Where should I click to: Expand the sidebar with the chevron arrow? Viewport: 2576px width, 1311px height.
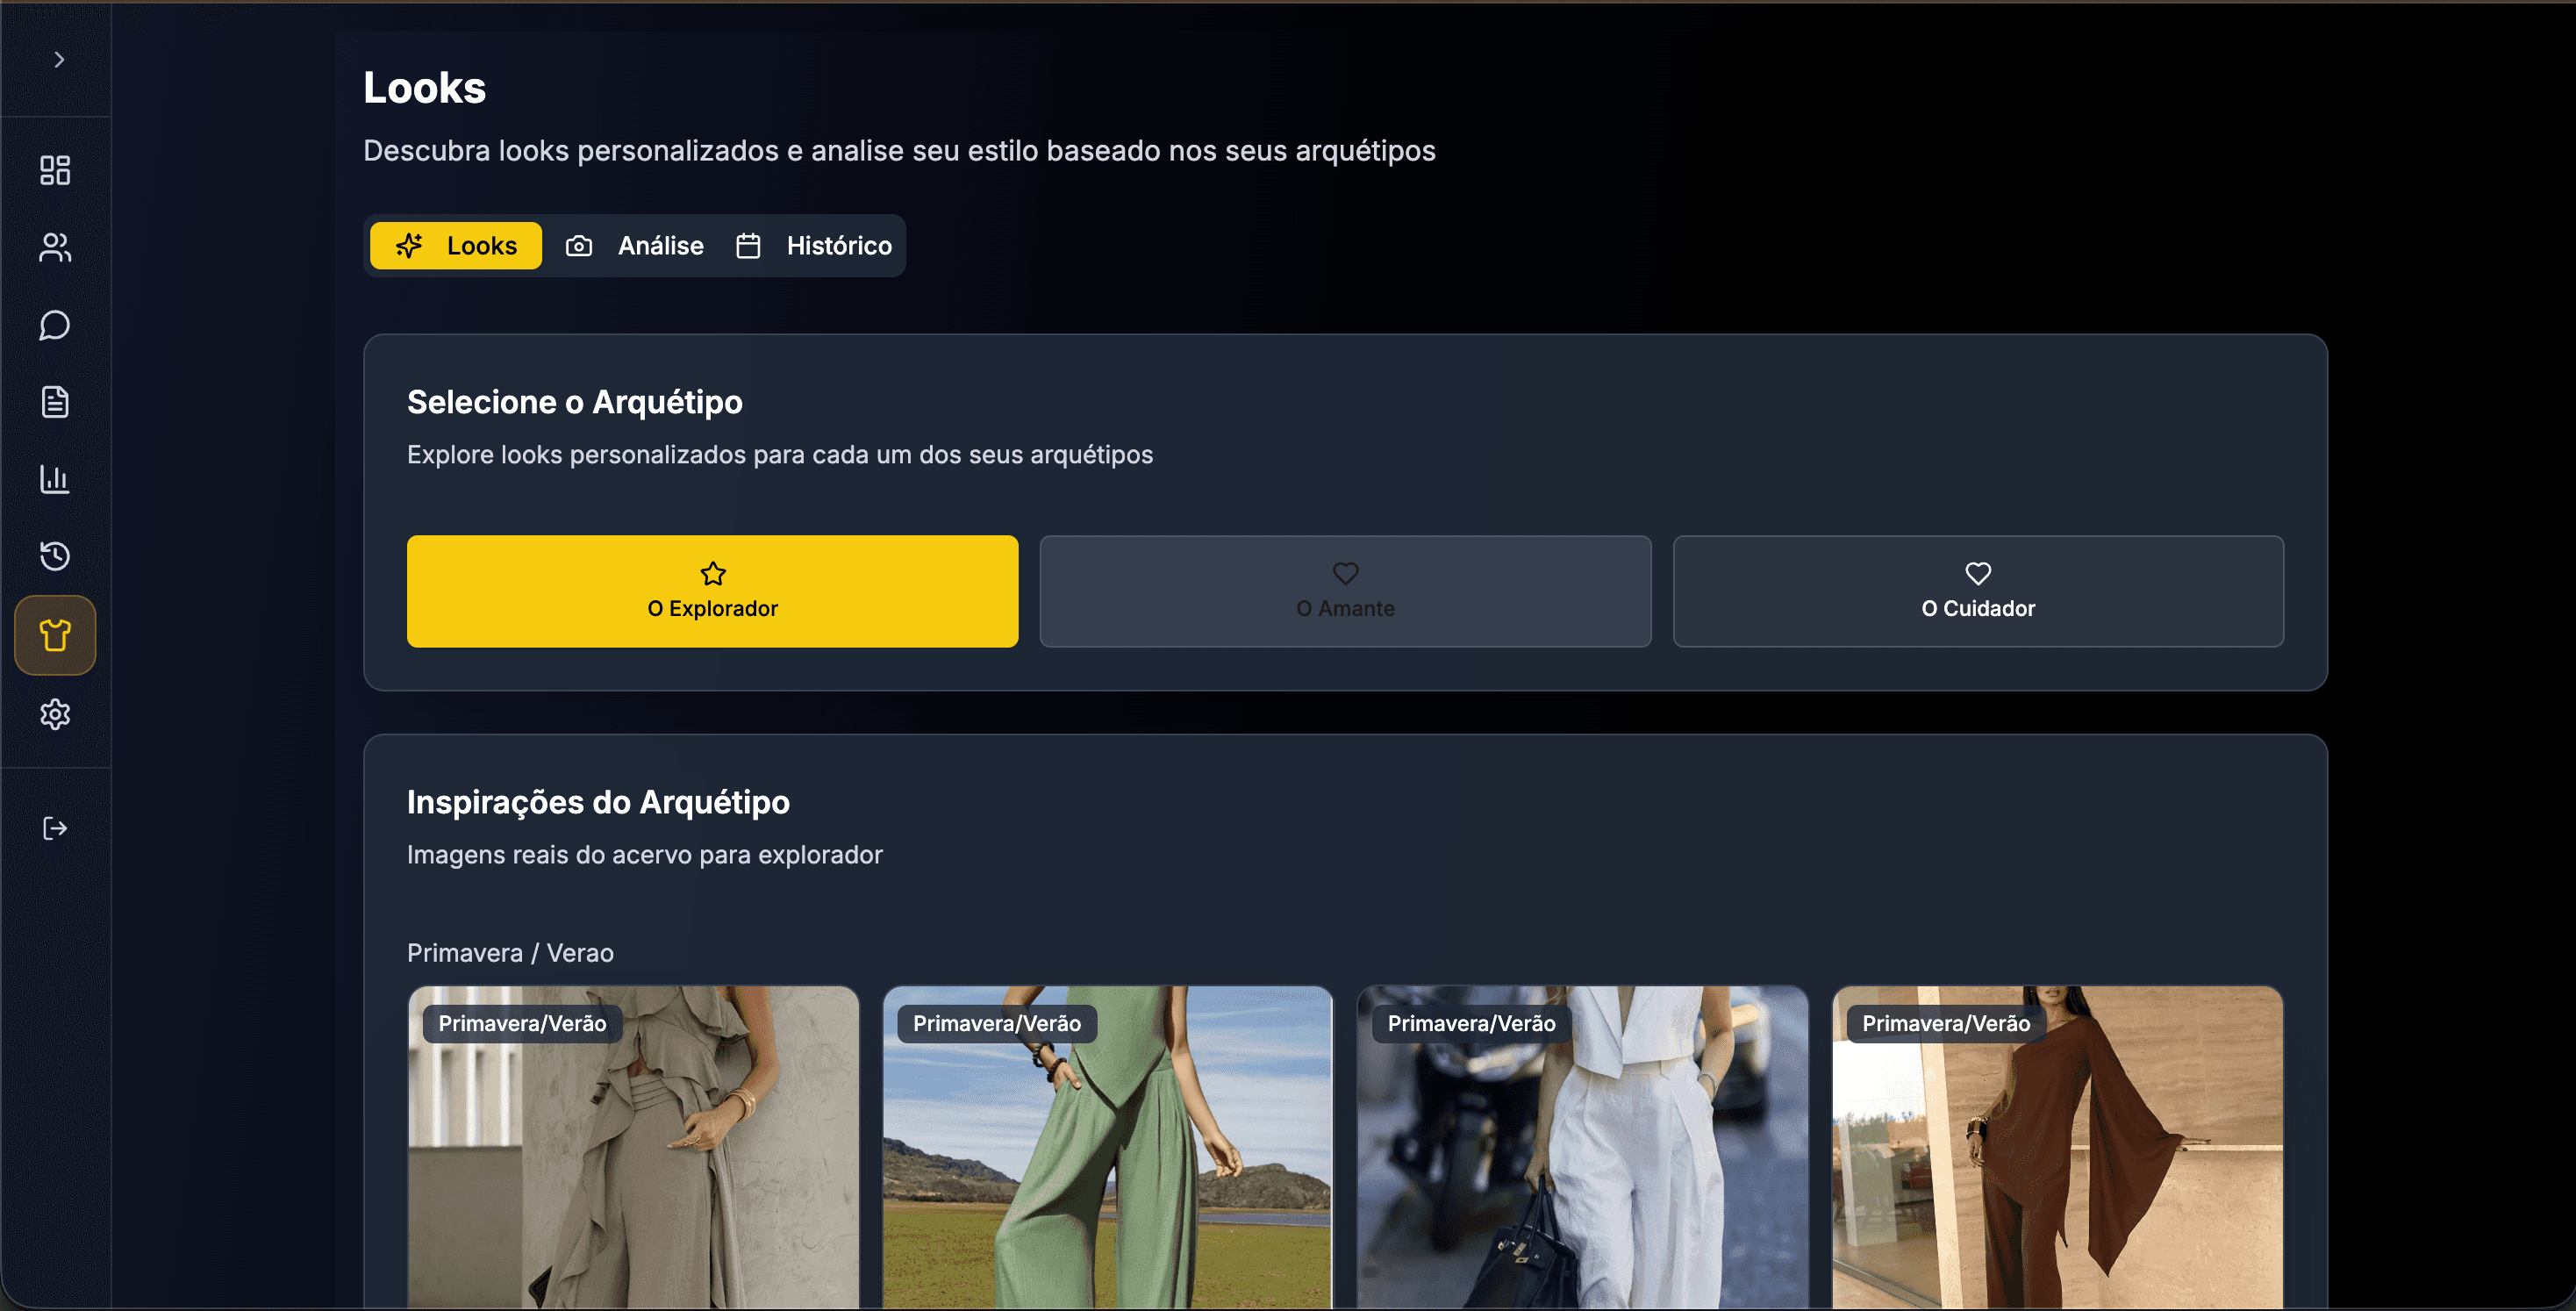tap(58, 60)
